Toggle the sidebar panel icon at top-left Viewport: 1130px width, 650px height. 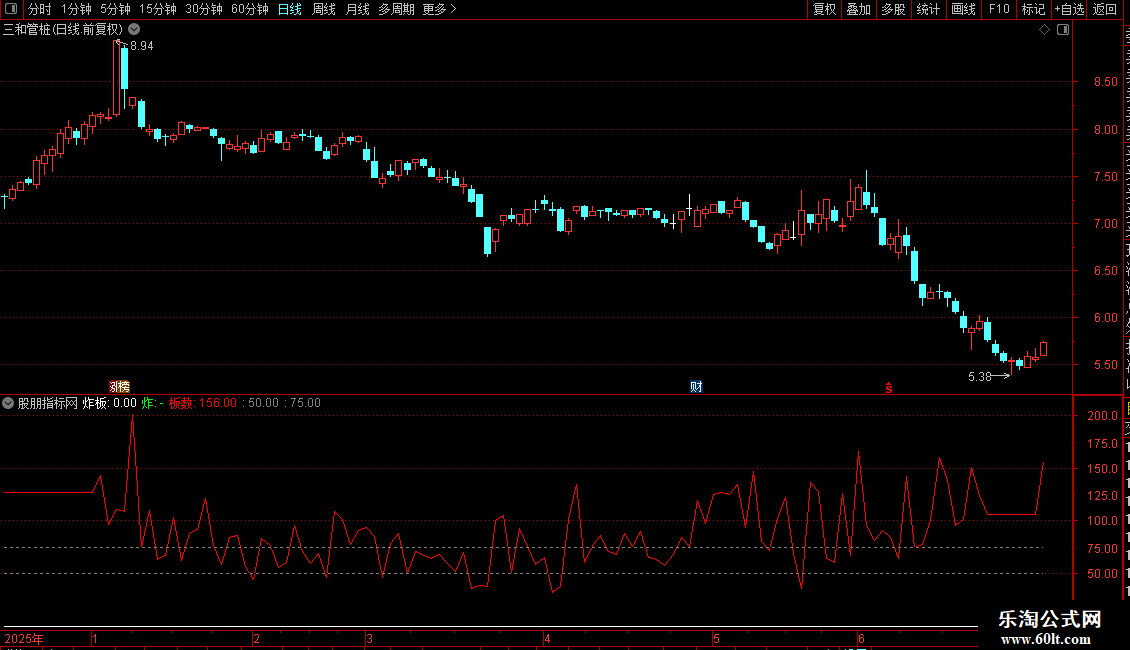pos(11,9)
